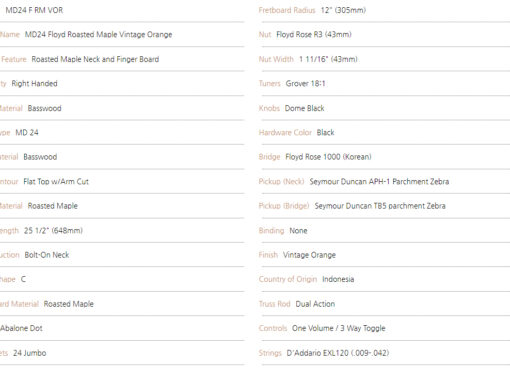Select the Hardware Color label

285,133
